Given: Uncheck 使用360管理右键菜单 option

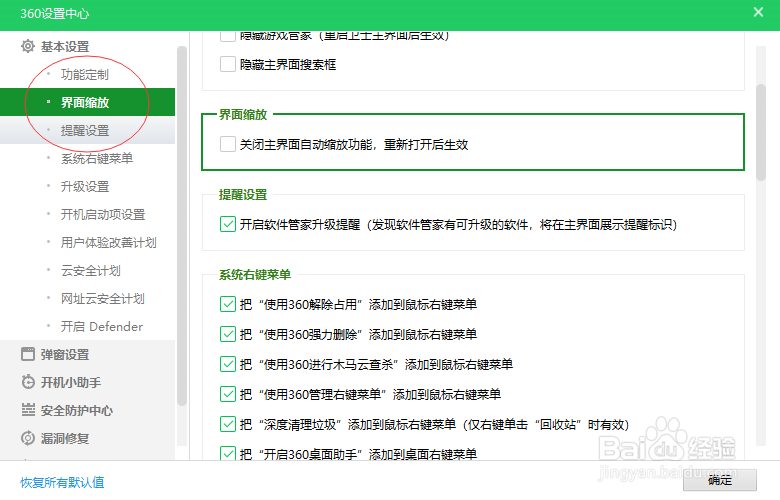Looking at the screenshot, I should (x=228, y=394).
